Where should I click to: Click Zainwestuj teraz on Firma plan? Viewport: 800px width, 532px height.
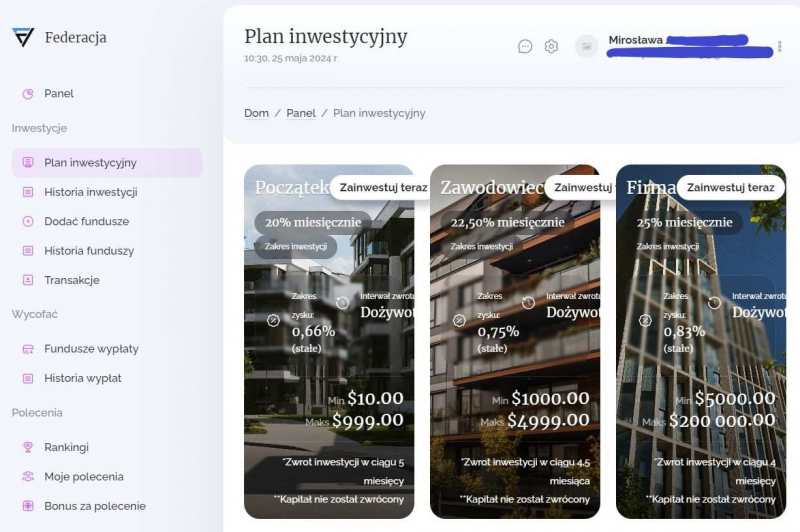pyautogui.click(x=731, y=188)
